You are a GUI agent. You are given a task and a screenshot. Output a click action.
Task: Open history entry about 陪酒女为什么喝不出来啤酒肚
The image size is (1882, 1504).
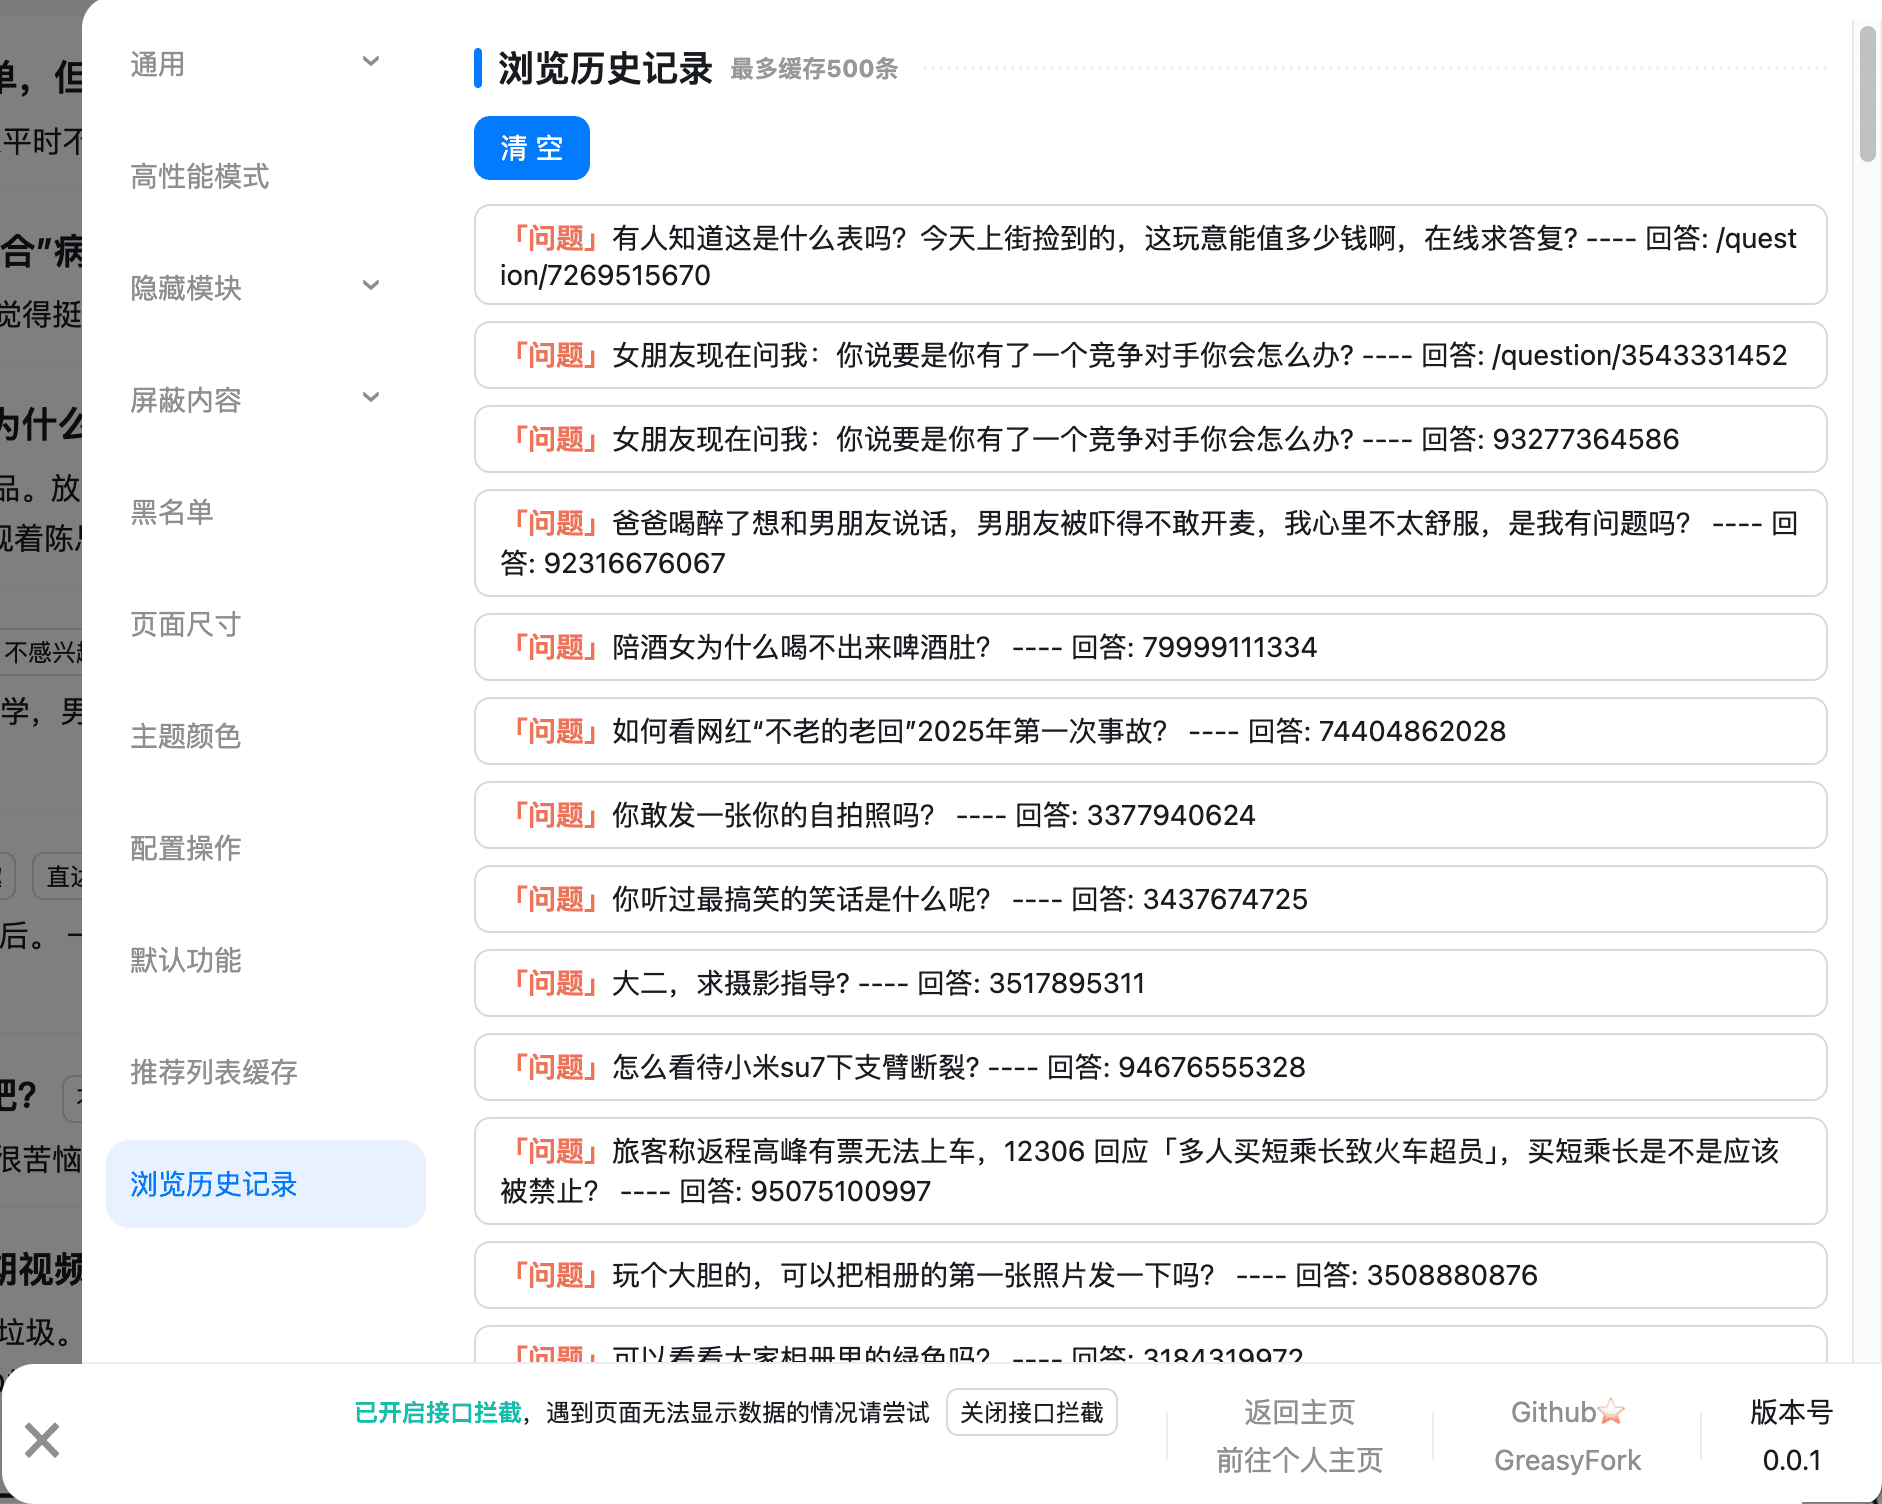pyautogui.click(x=1150, y=647)
